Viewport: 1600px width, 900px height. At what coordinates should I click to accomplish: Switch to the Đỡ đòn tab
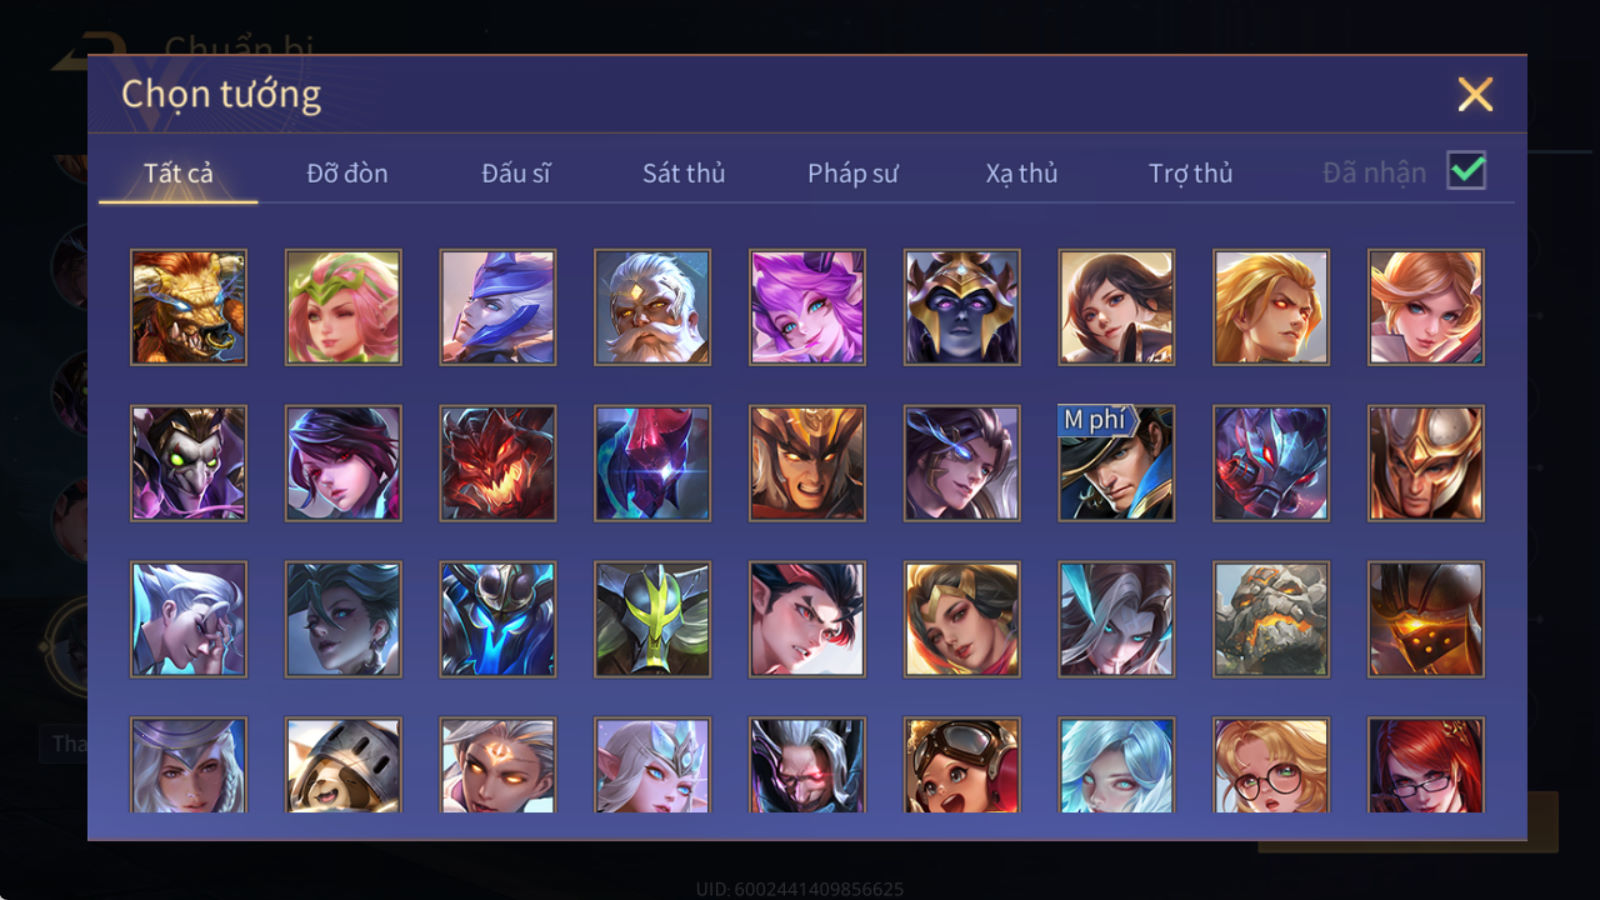click(x=347, y=173)
